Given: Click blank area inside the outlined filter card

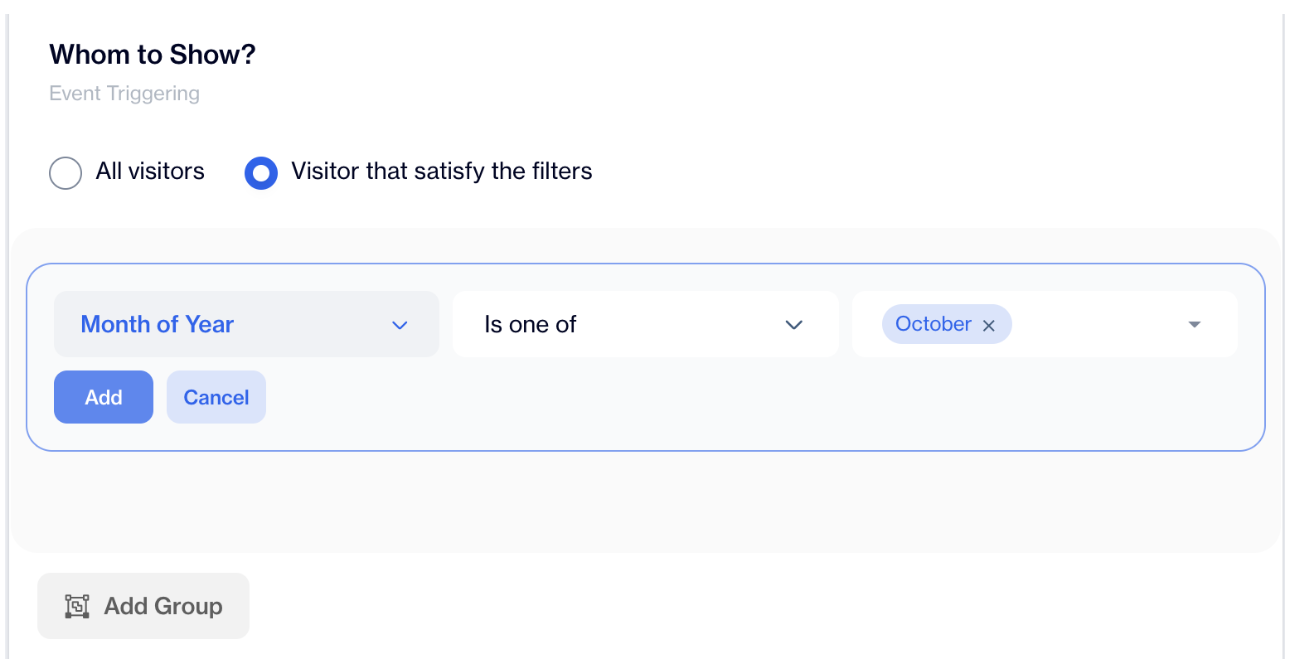Looking at the screenshot, I should (760, 400).
